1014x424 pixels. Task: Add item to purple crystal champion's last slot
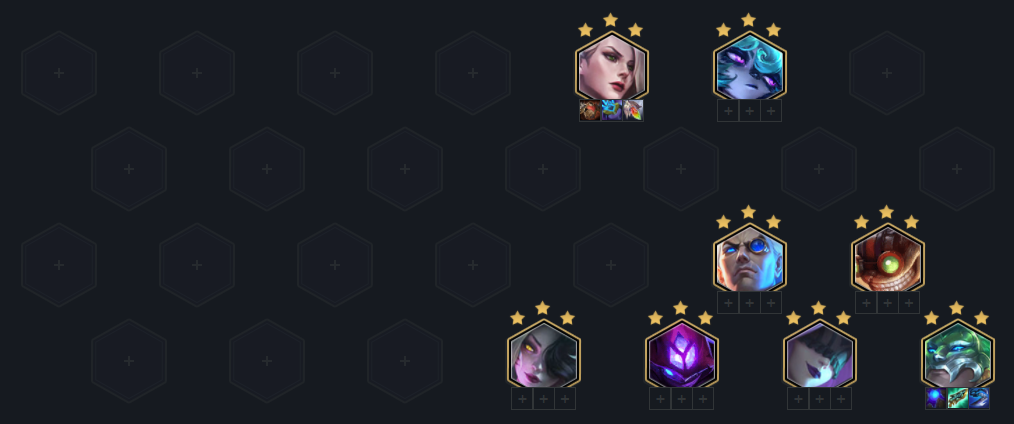(703, 398)
